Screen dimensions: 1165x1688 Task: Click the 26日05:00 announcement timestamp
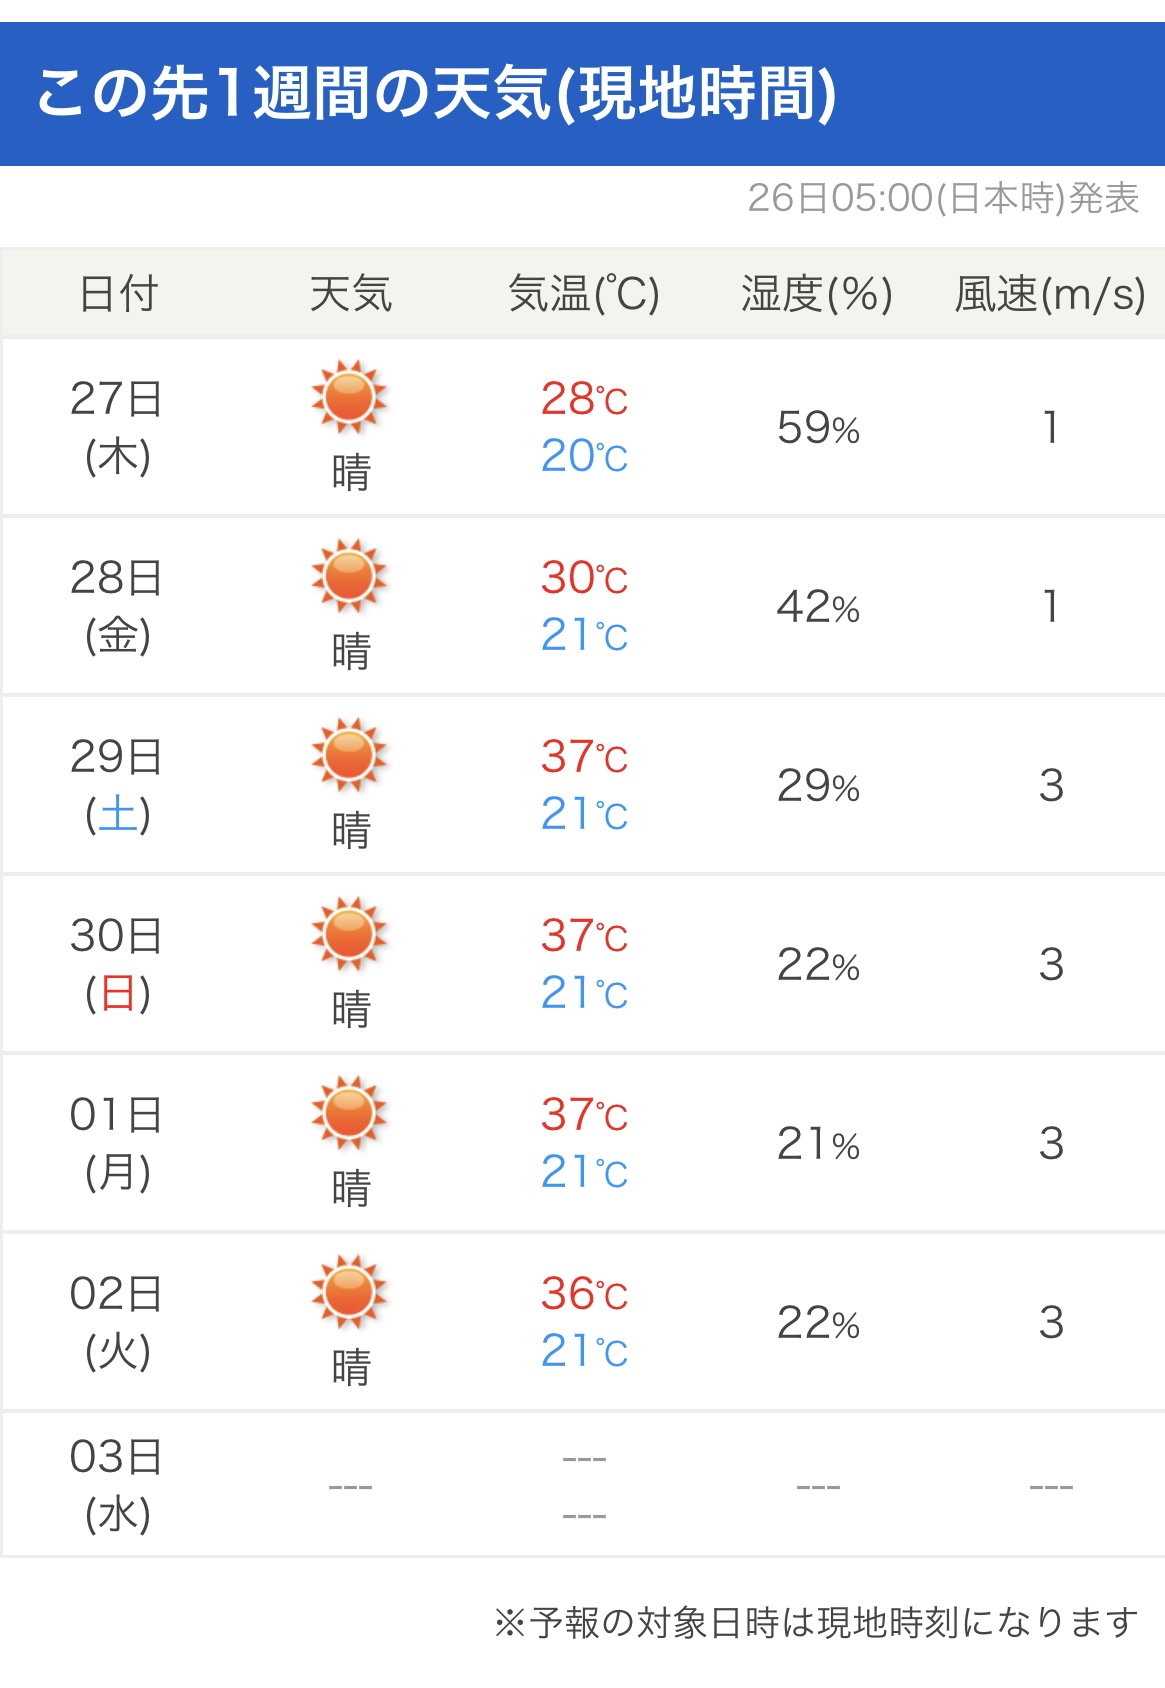click(x=942, y=198)
